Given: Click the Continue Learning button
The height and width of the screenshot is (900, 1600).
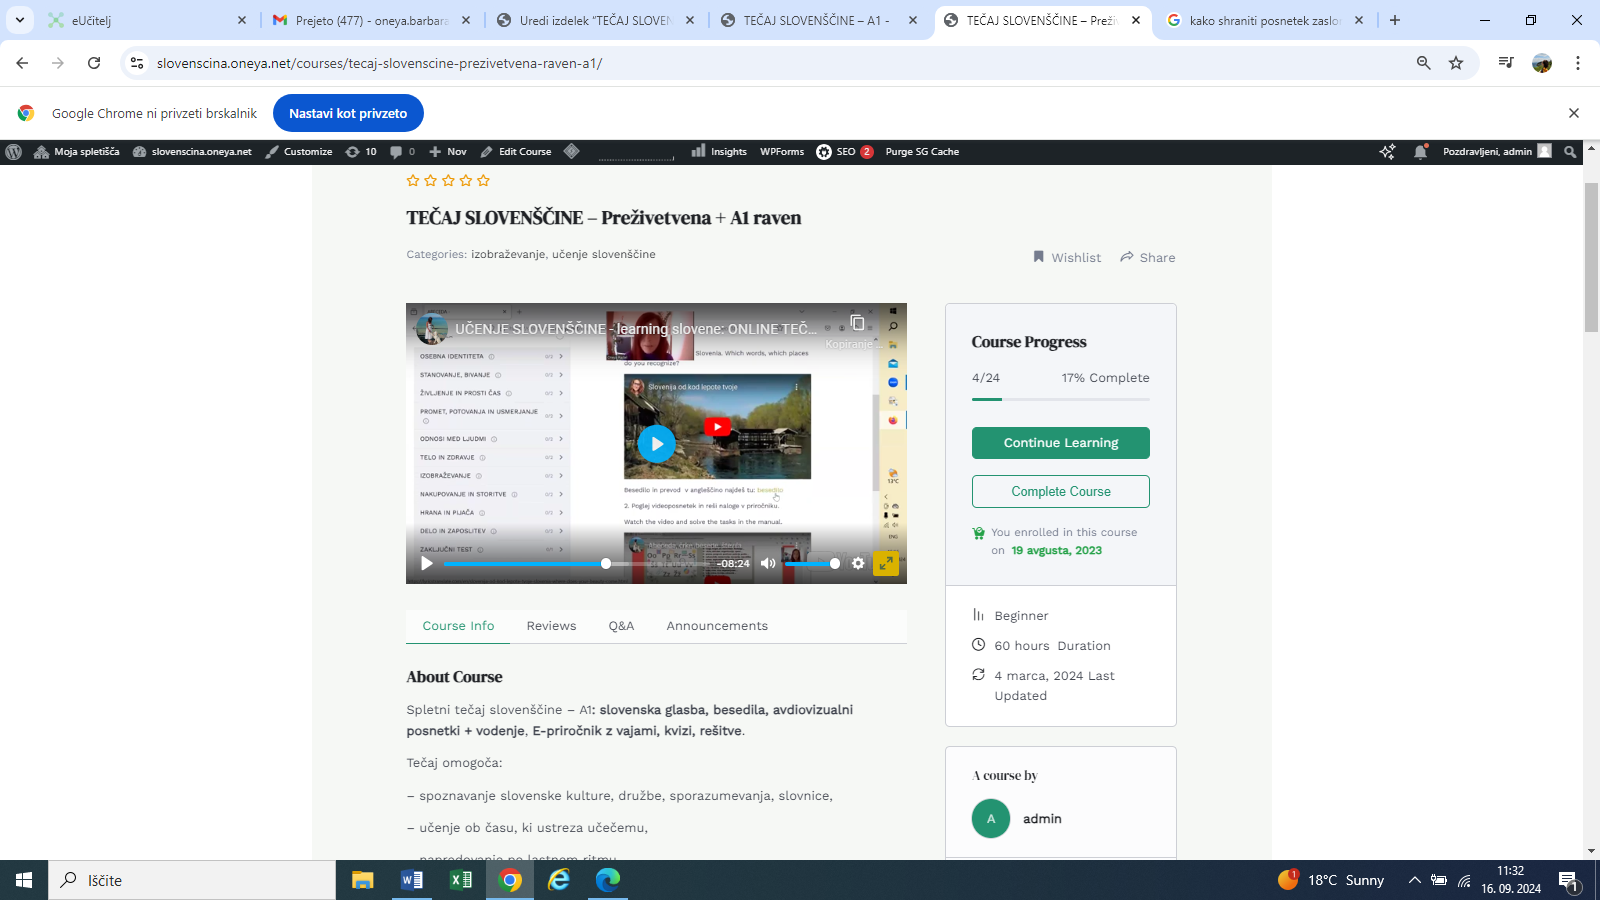Looking at the screenshot, I should (1060, 443).
